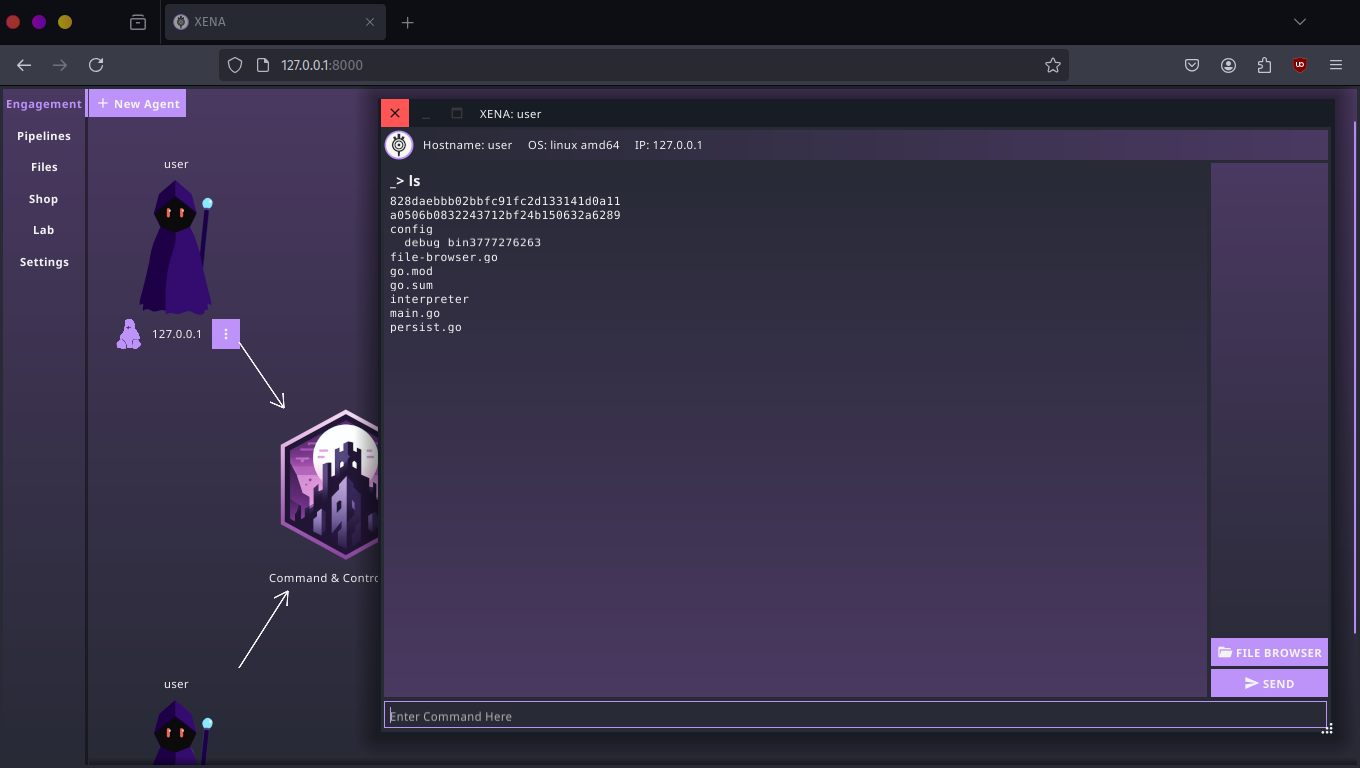Click debug bin3777276263 in output
Viewport: 1360px width, 768px height.
[472, 243]
